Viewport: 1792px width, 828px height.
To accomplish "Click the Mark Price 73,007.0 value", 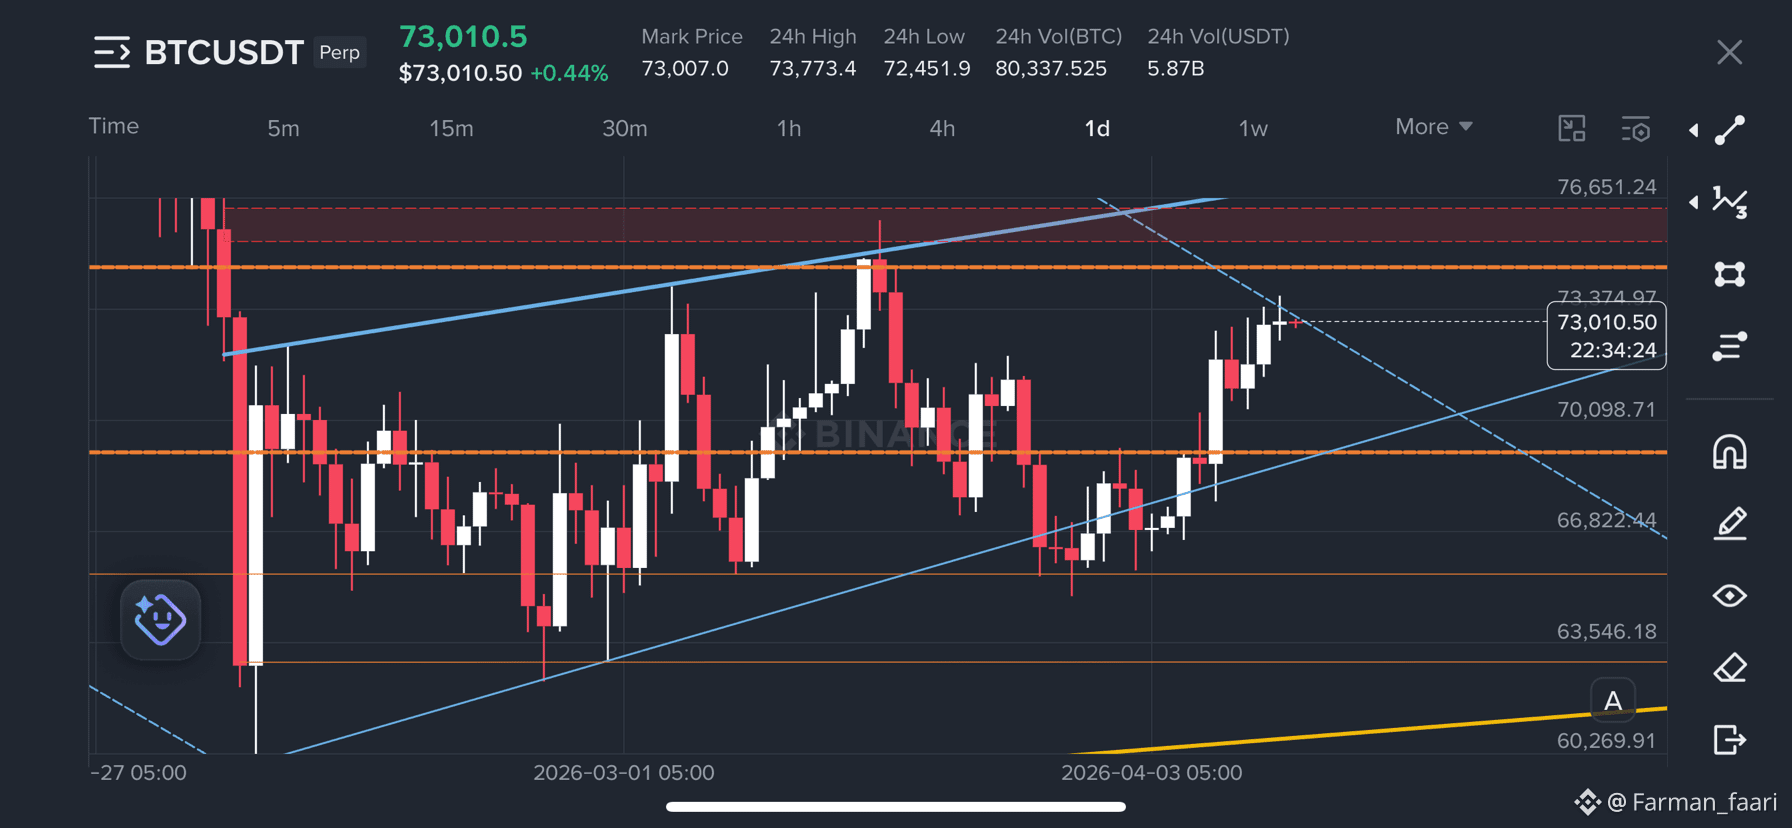I will click(x=685, y=69).
